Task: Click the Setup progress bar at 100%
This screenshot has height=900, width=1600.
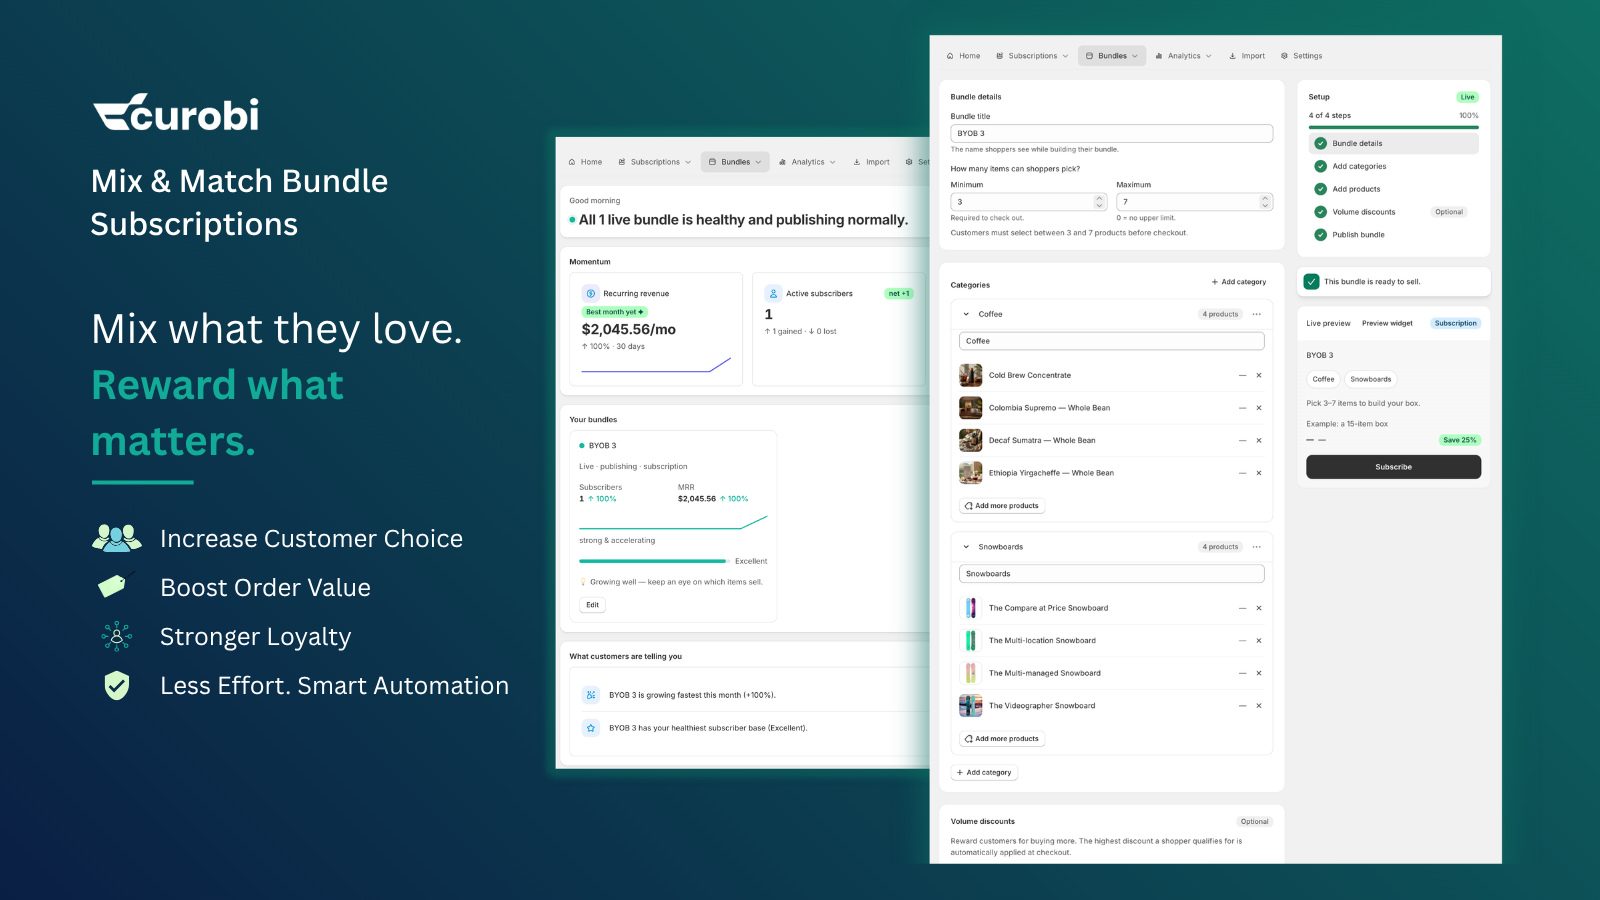Action: click(1393, 127)
